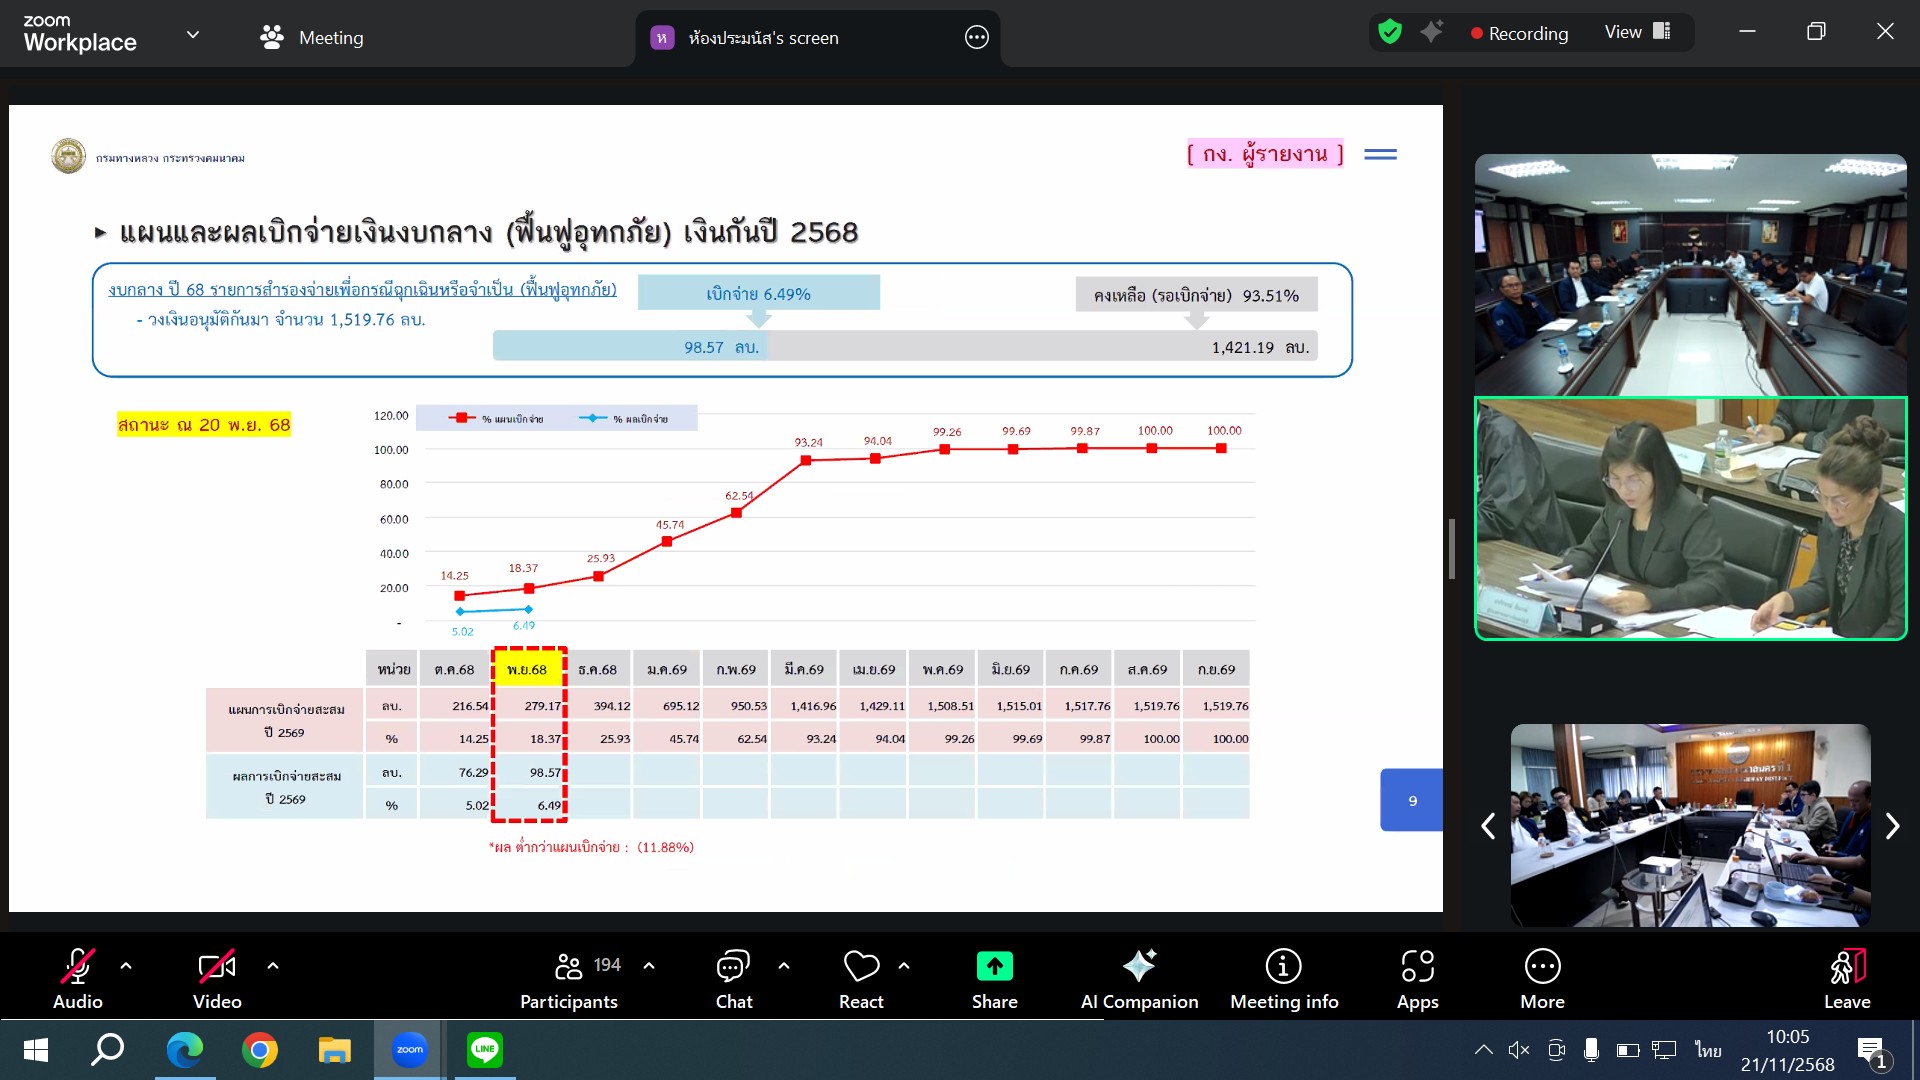
Task: Start camera with the Video button
Action: coord(217,978)
